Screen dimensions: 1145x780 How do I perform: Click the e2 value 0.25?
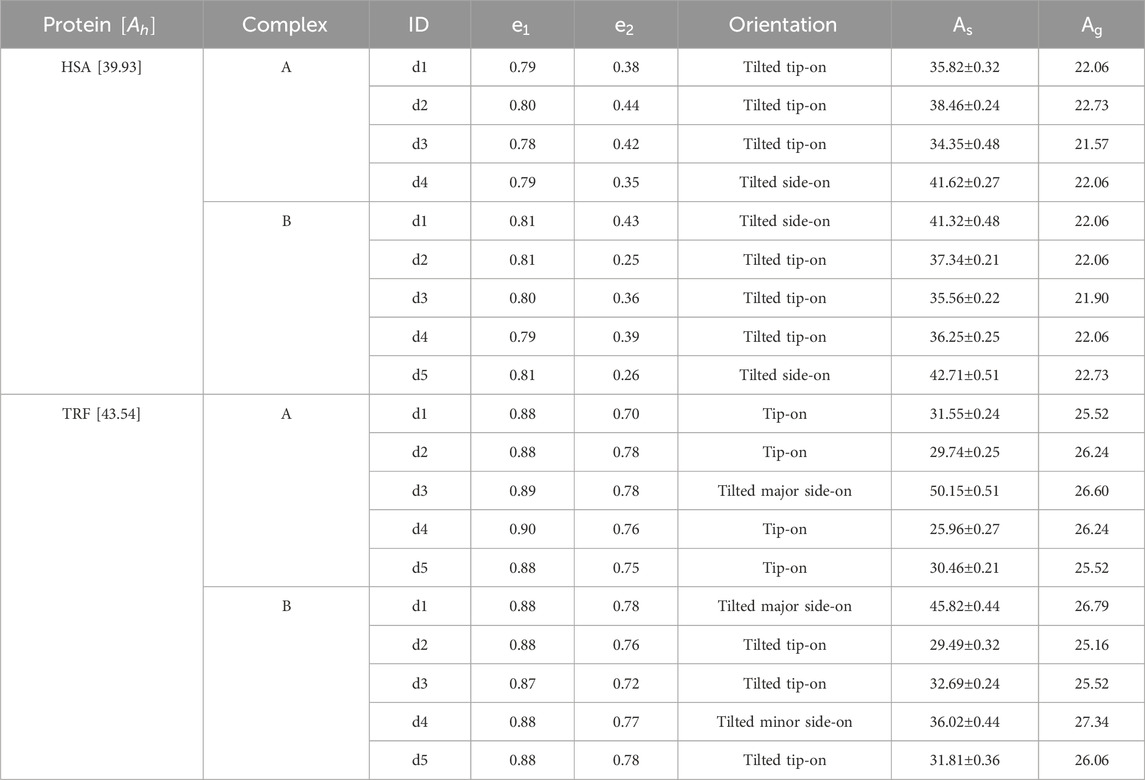[x=626, y=260]
